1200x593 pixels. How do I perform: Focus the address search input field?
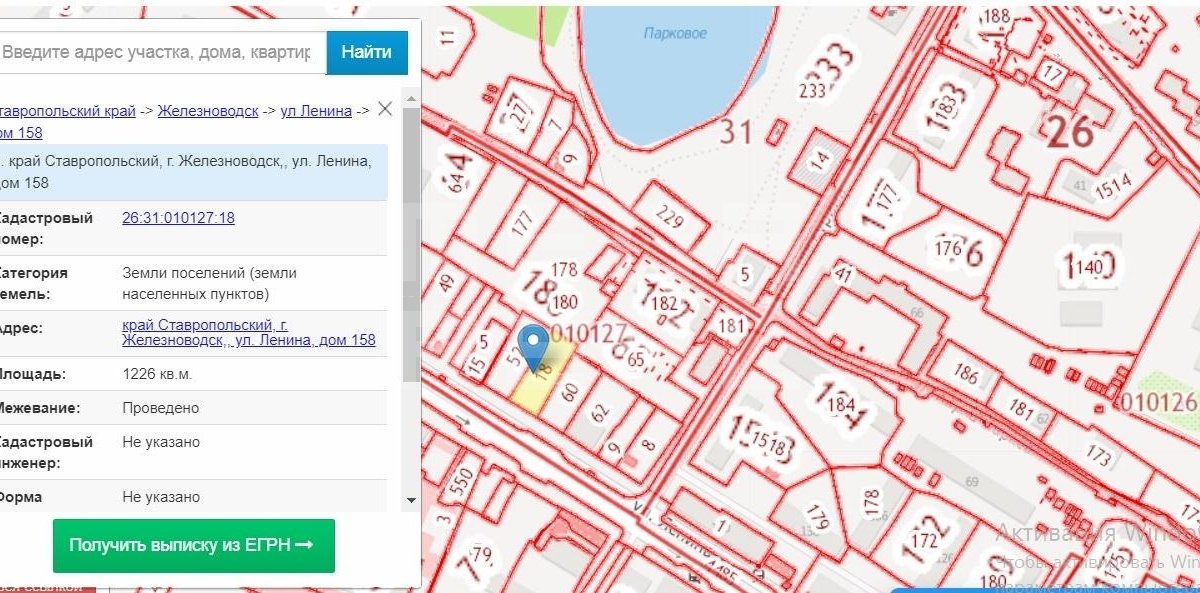click(x=160, y=52)
